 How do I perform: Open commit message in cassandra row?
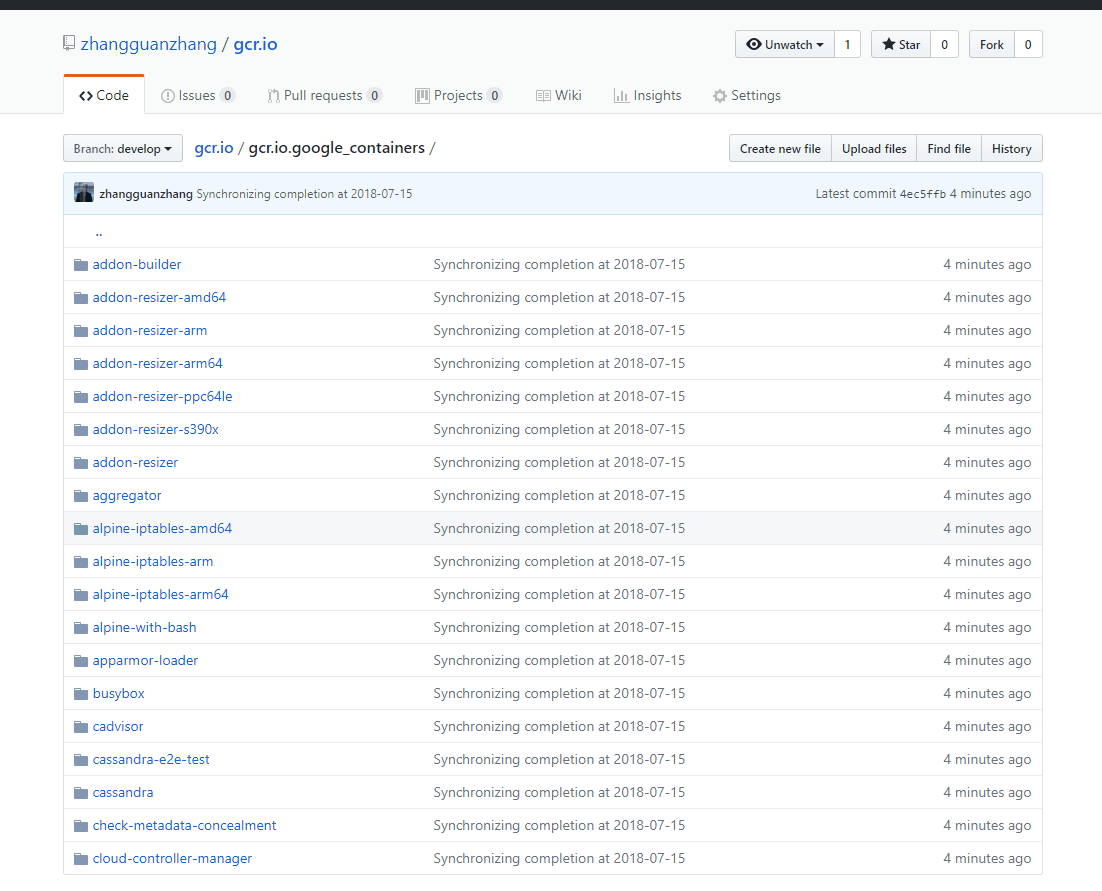coord(559,793)
